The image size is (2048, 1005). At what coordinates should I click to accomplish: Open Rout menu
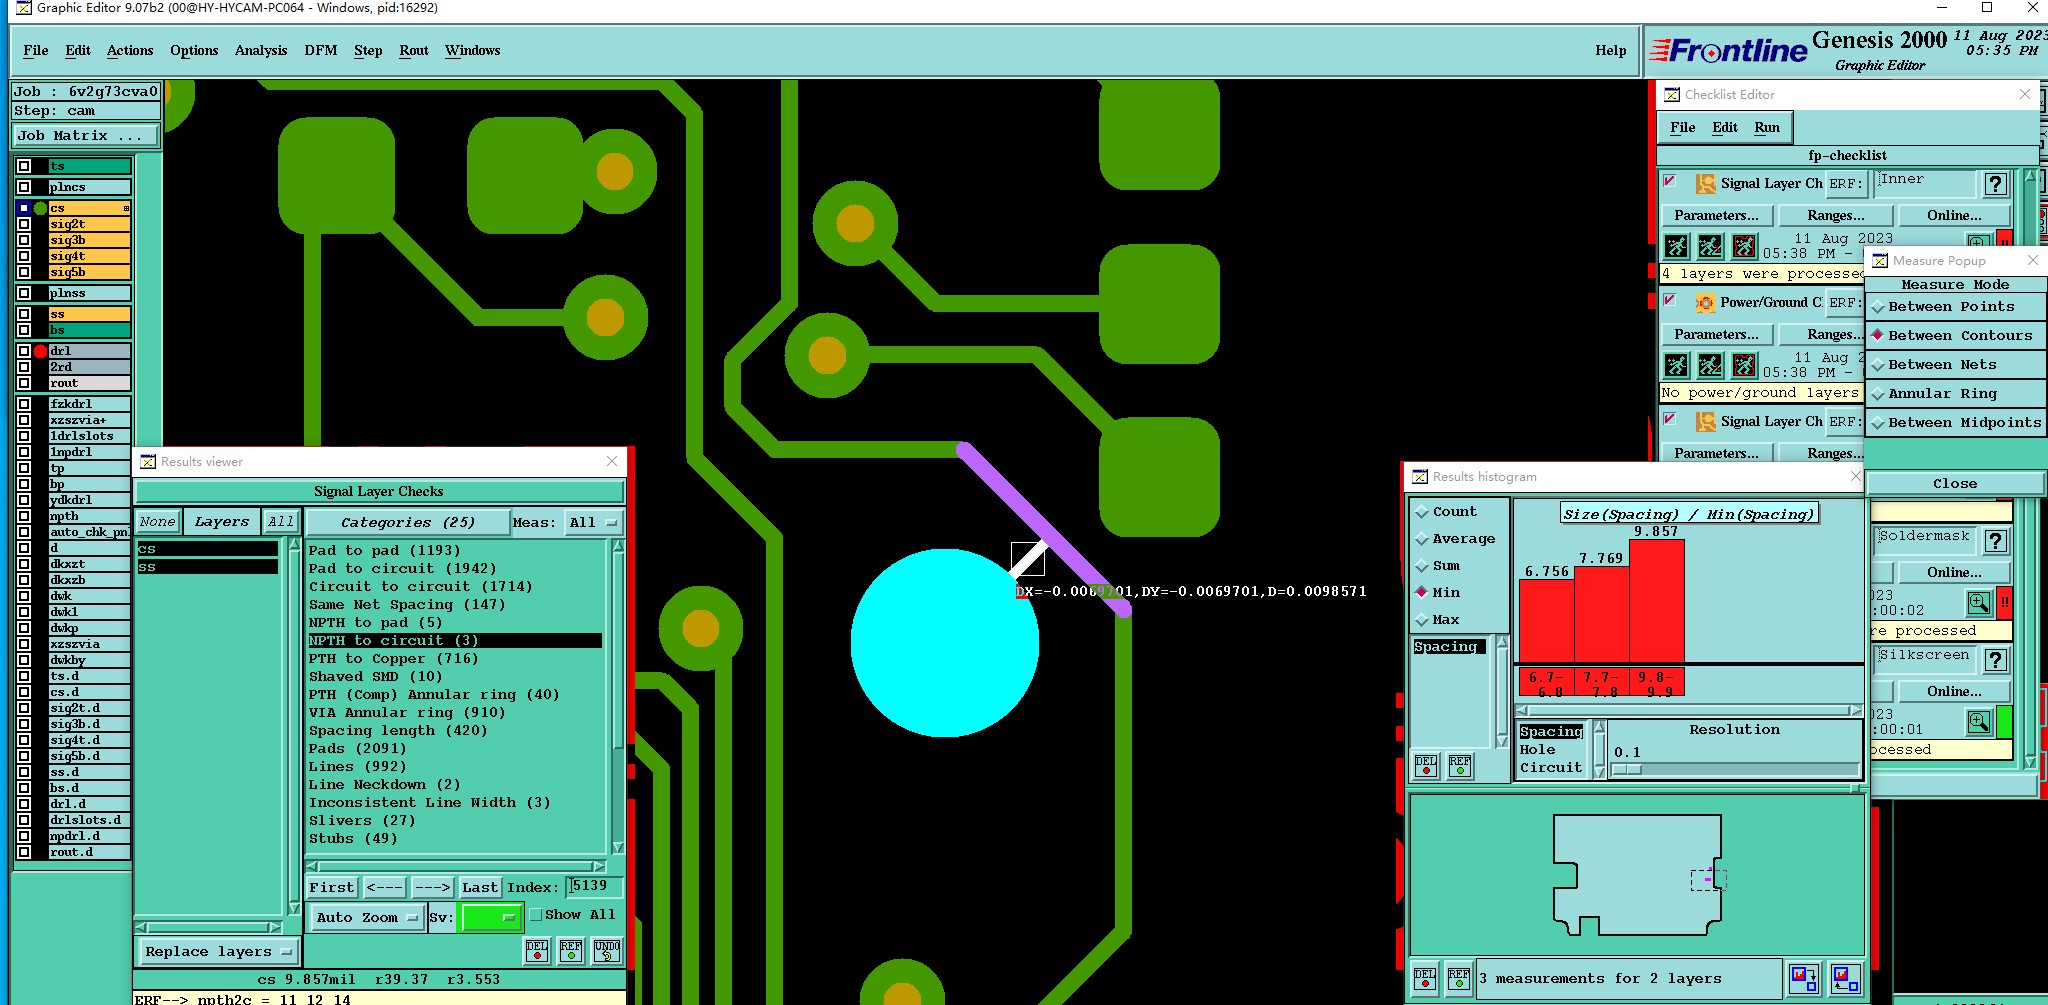414,51
